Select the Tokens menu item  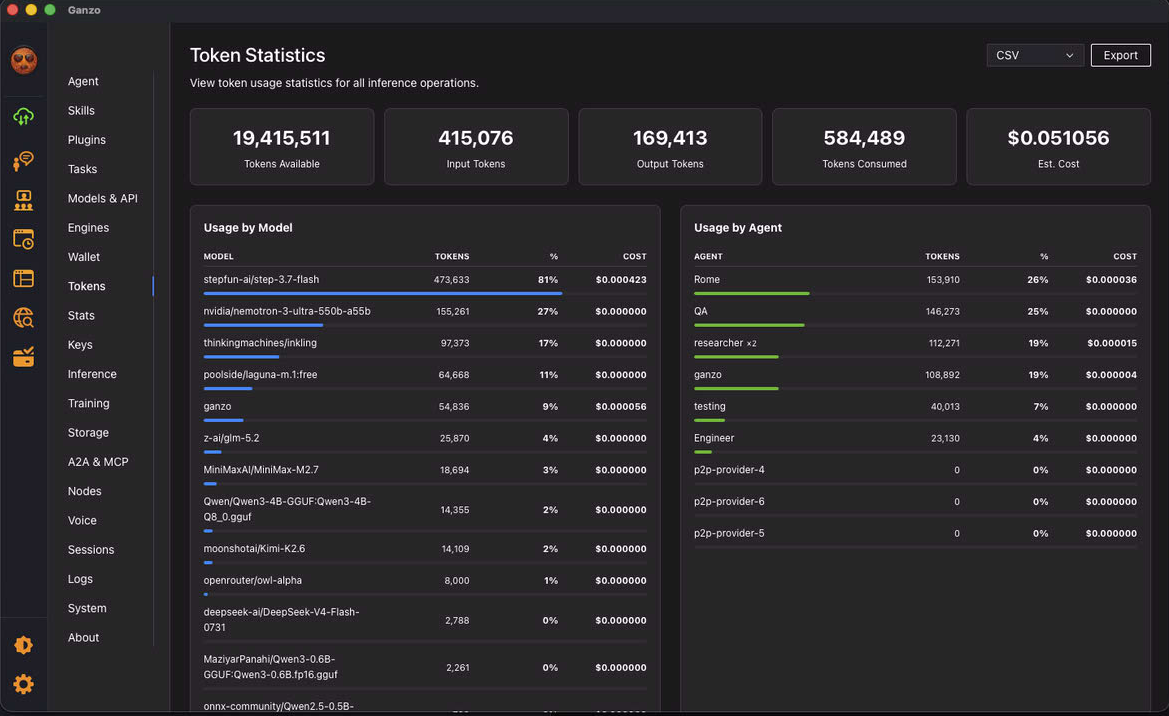tap(86, 286)
